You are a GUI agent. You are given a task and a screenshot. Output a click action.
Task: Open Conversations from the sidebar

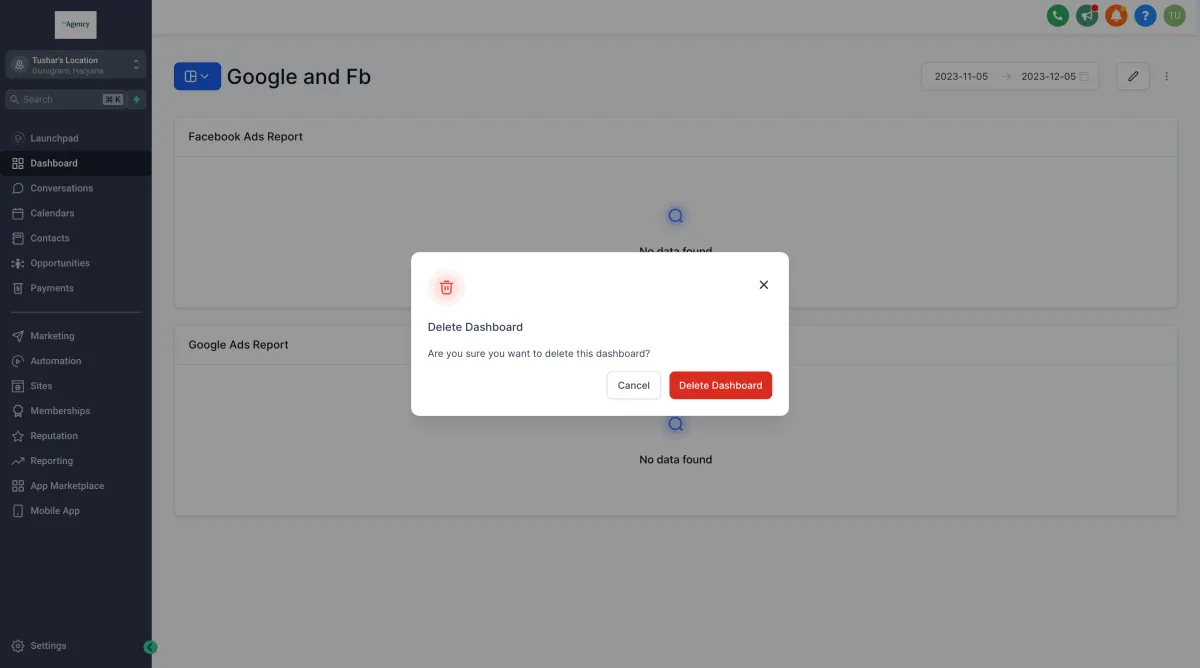[x=76, y=188]
